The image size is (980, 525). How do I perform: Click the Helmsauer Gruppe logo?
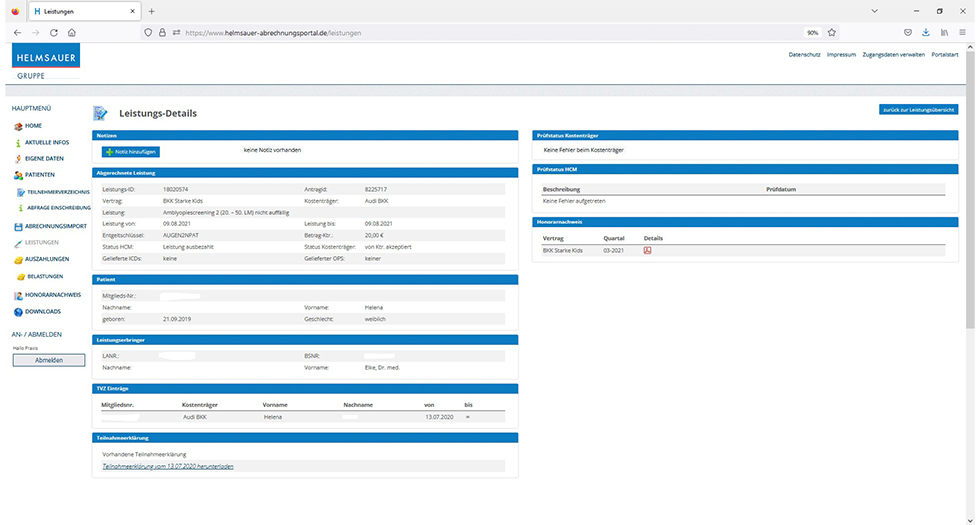(x=46, y=61)
